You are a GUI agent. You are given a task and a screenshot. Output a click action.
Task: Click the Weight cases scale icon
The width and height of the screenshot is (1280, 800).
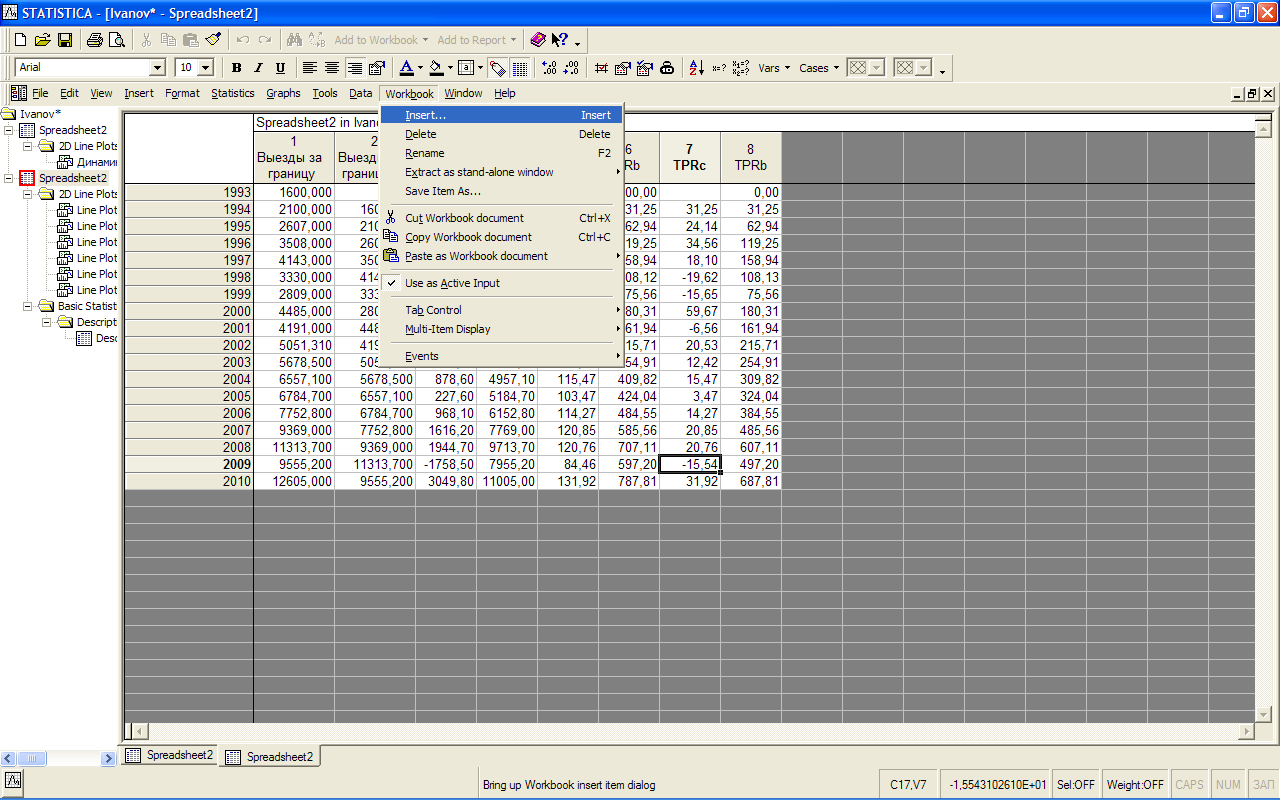tap(667, 68)
